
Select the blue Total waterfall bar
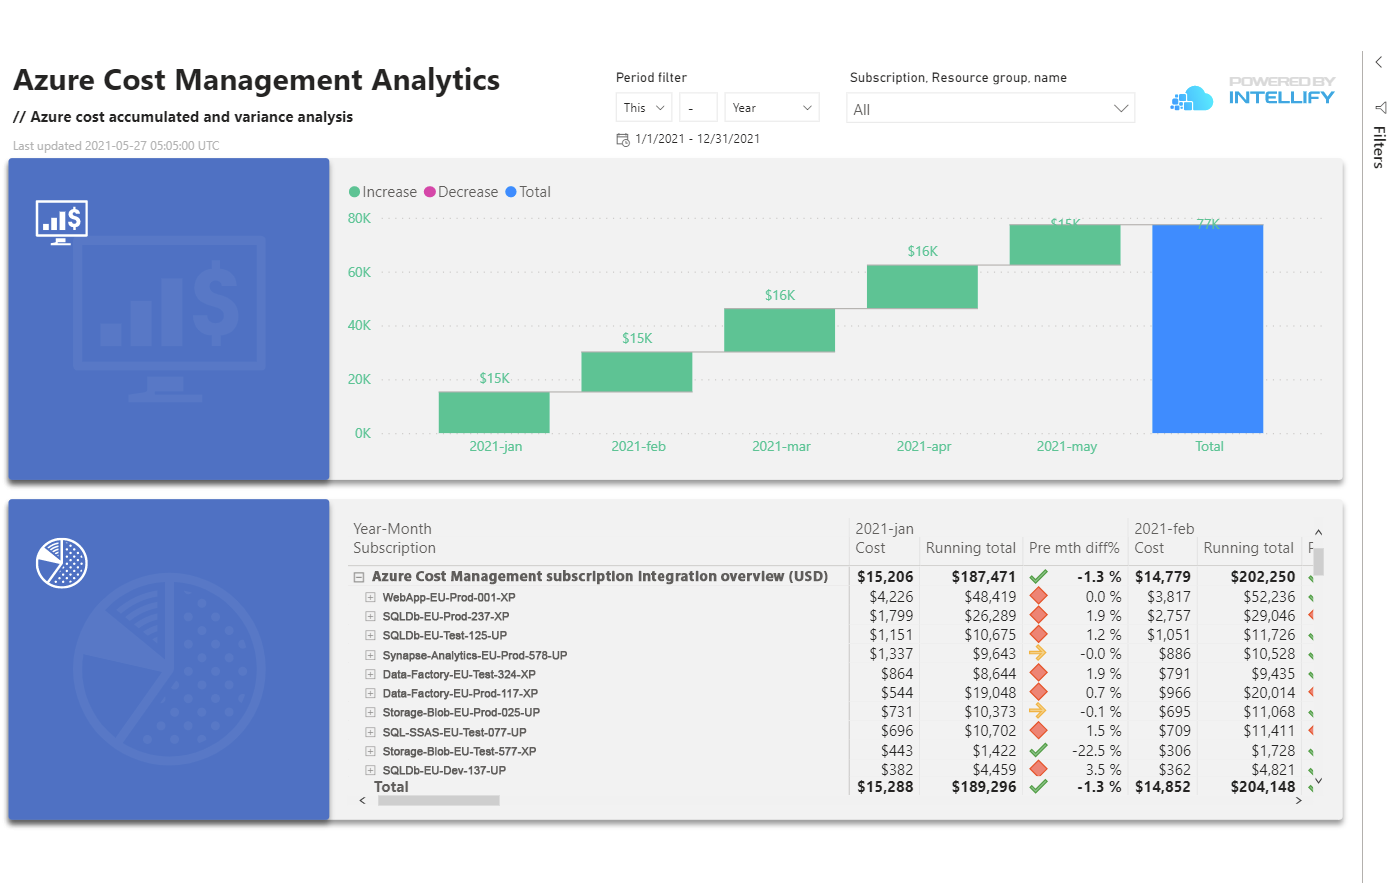tap(1208, 329)
